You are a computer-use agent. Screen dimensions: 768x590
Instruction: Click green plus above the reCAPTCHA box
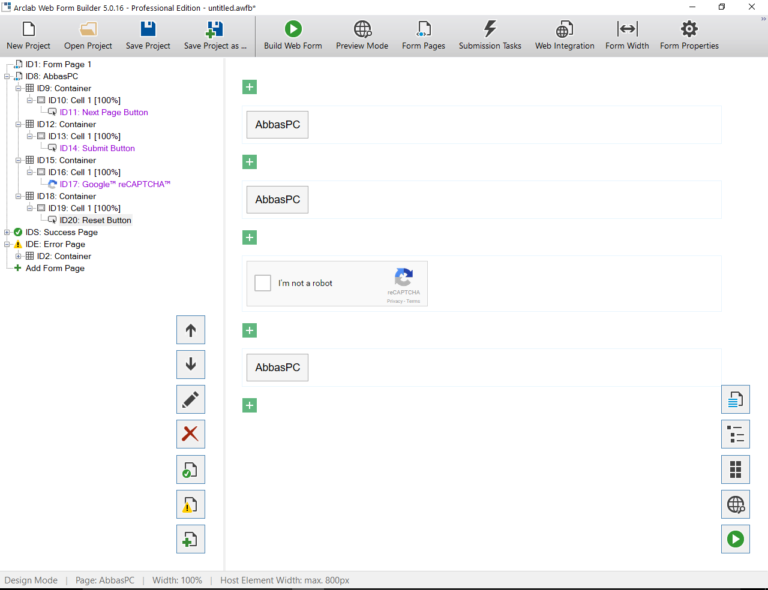click(249, 237)
